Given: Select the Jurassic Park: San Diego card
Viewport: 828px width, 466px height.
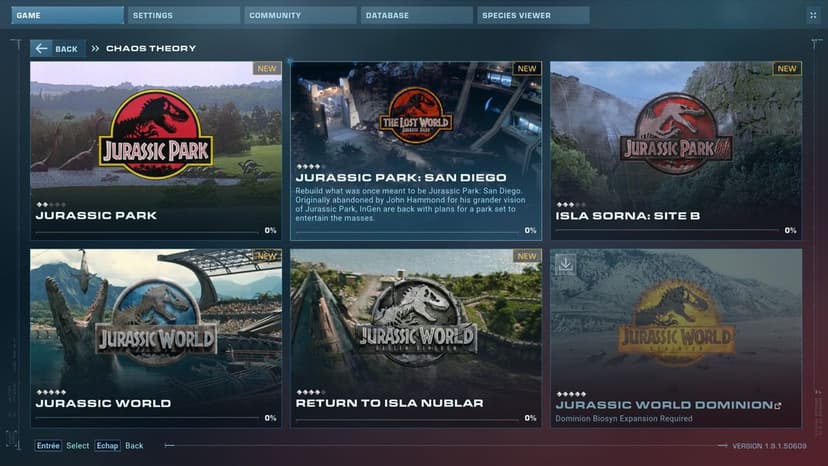Looking at the screenshot, I should tap(416, 151).
